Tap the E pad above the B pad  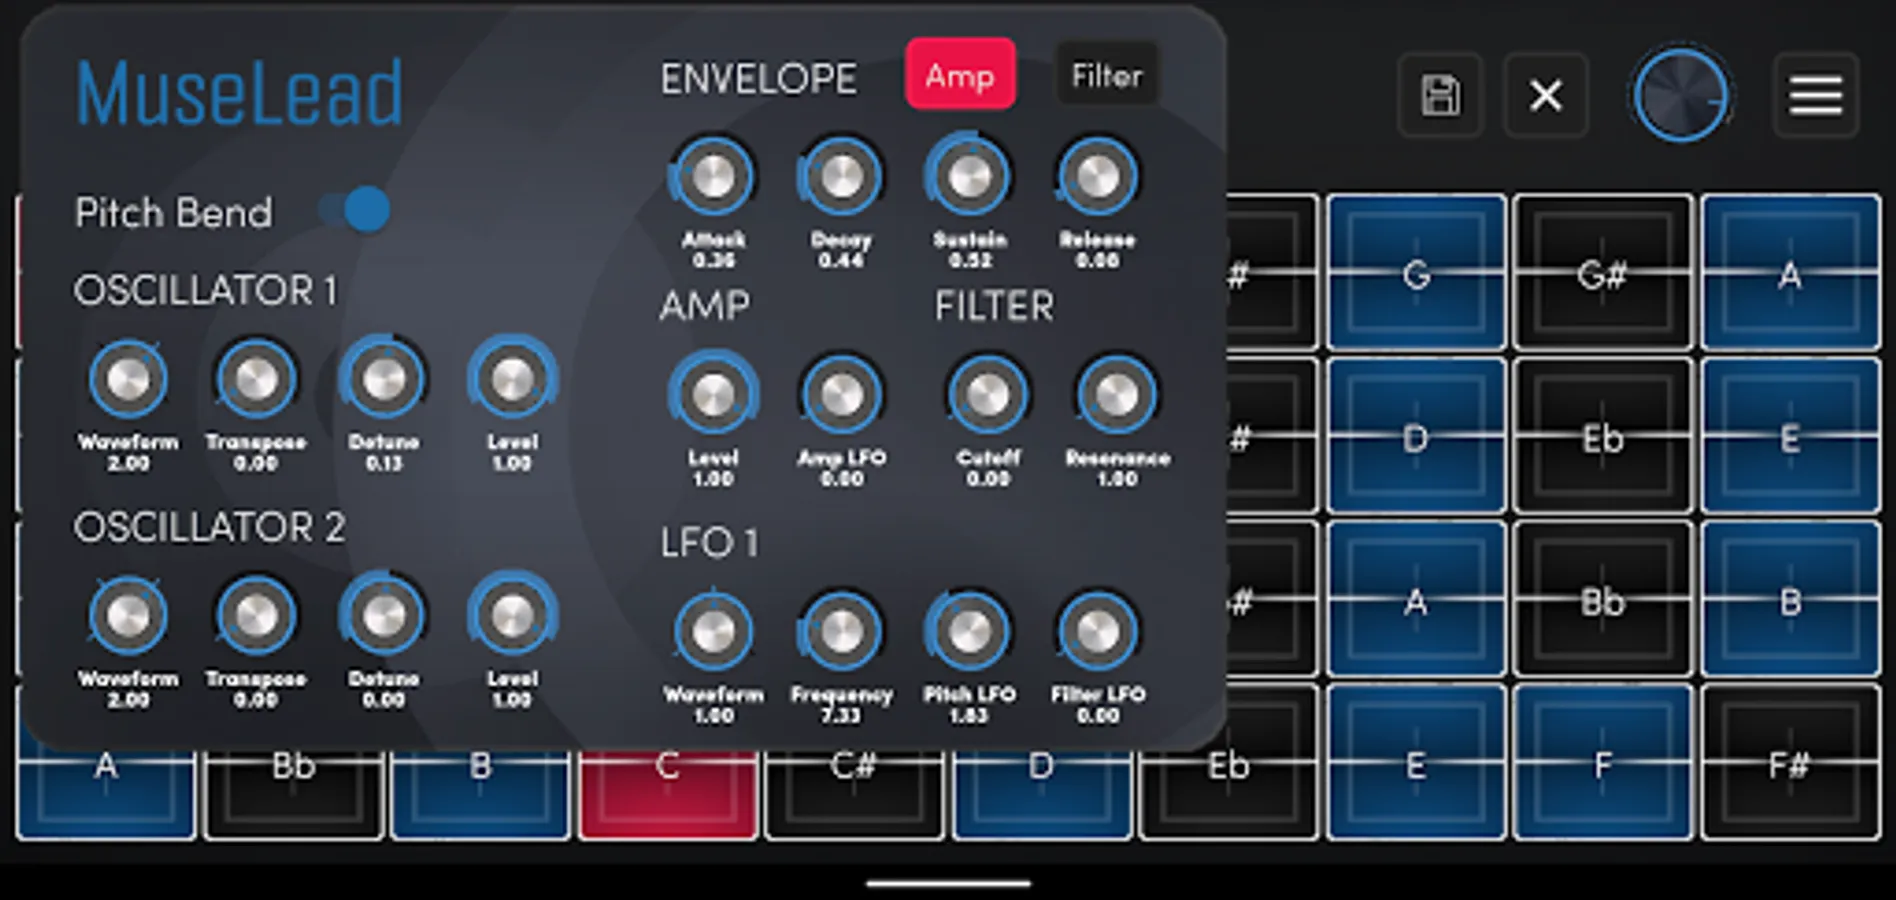[x=1790, y=436]
